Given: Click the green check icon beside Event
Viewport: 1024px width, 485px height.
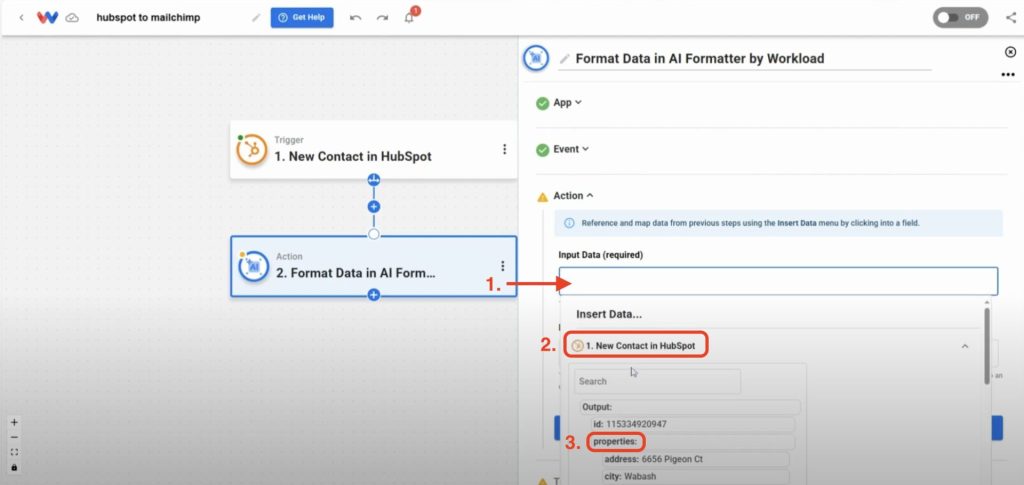Looking at the screenshot, I should click(543, 150).
